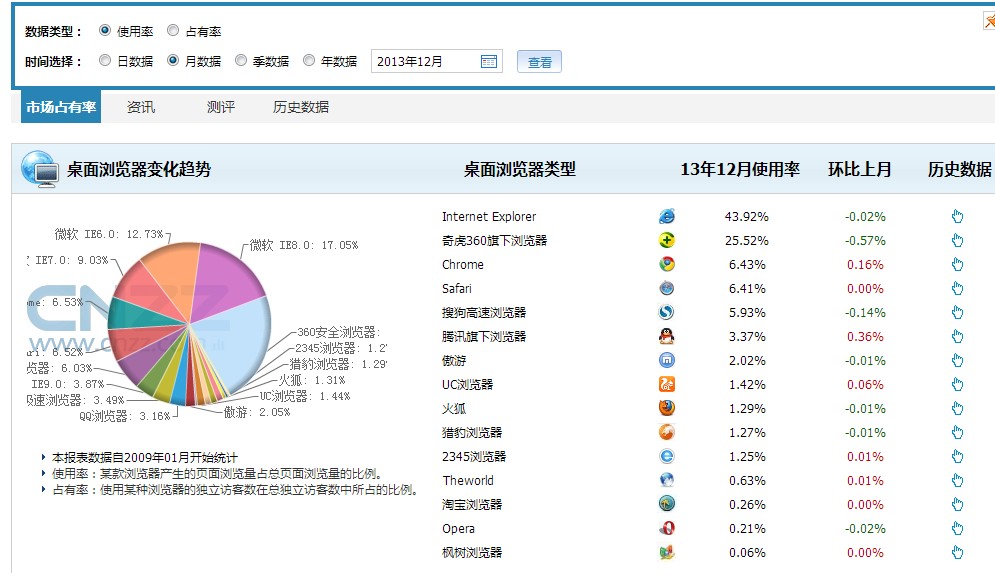Open history data hand icon for 淘宝浏览器
This screenshot has width=995, height=573.
pyautogui.click(x=957, y=504)
